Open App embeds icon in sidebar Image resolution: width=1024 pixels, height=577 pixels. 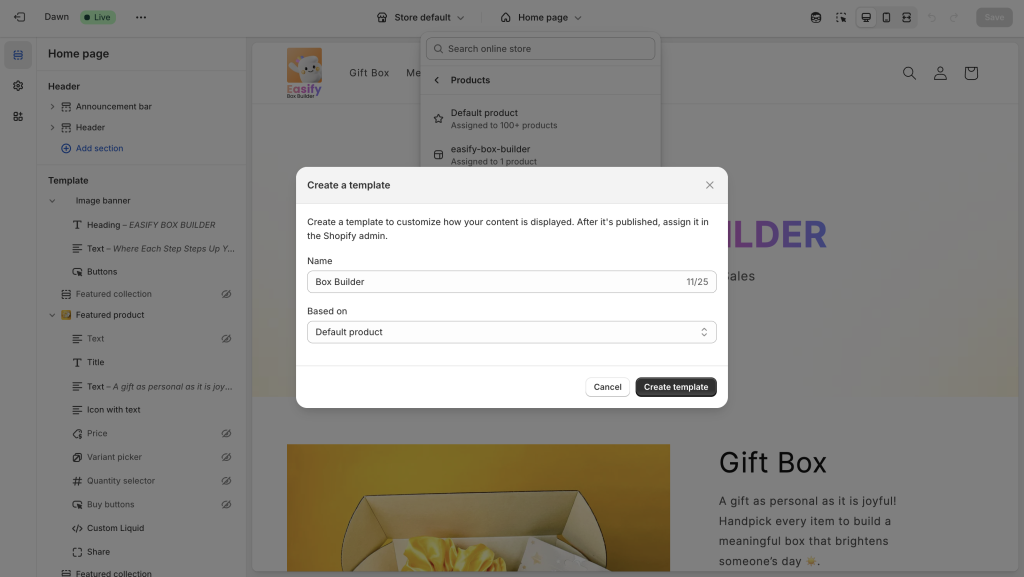[18, 116]
